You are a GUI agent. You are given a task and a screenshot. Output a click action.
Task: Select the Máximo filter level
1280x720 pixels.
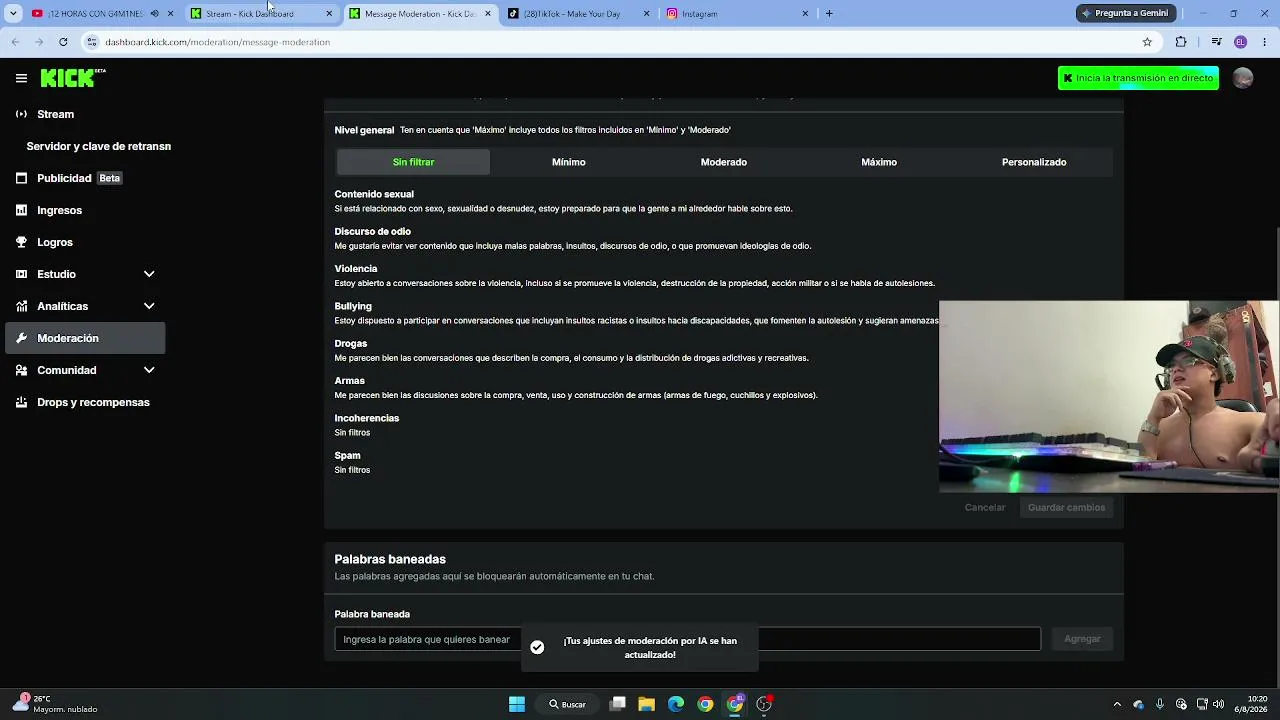(879, 162)
